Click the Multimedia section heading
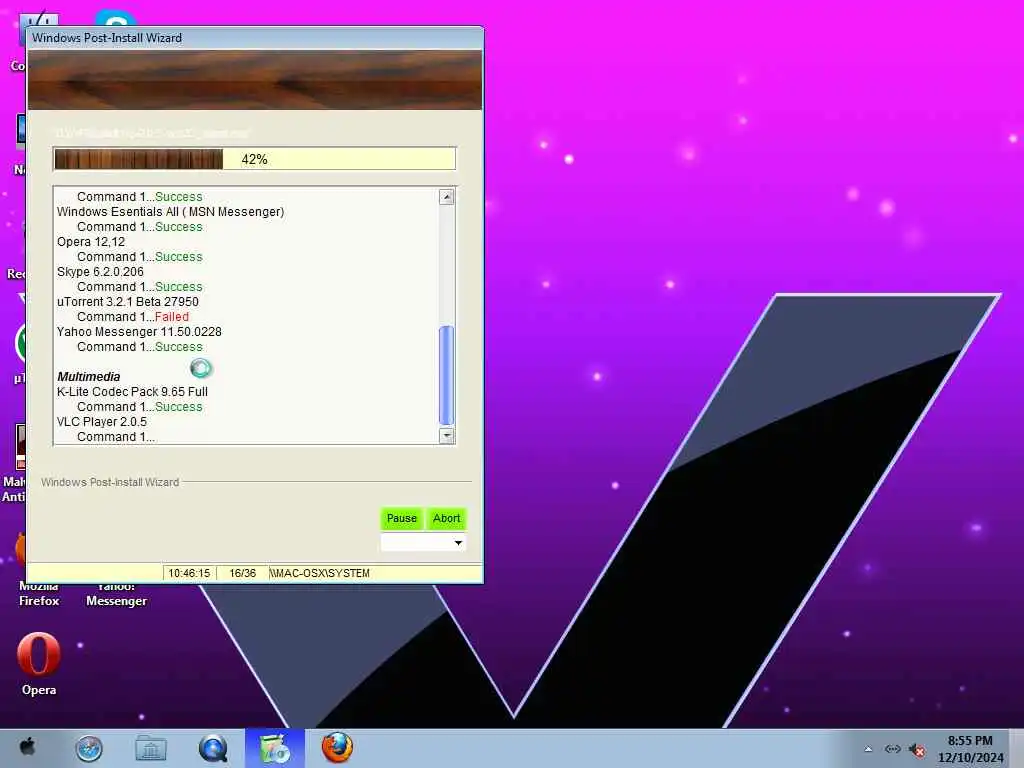 (x=89, y=377)
